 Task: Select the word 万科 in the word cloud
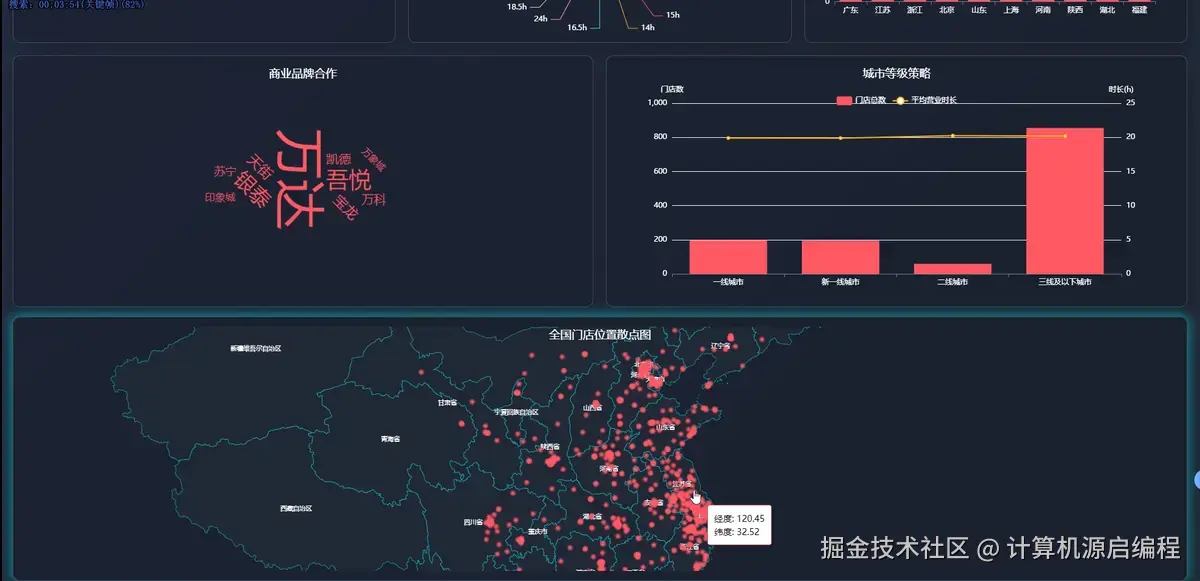click(x=374, y=200)
